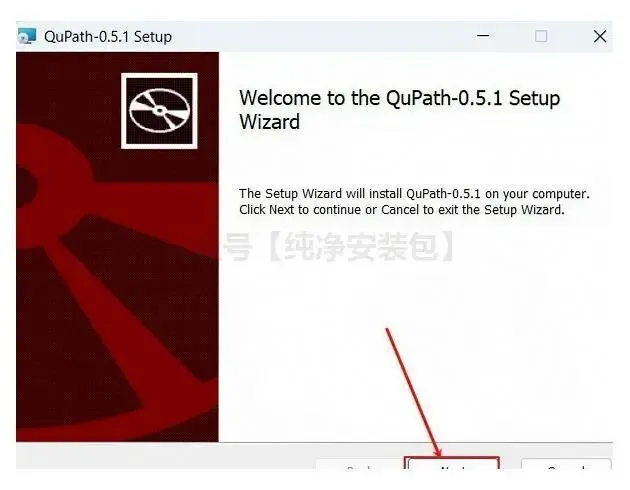Click the title bar empty space

[x=321, y=36]
